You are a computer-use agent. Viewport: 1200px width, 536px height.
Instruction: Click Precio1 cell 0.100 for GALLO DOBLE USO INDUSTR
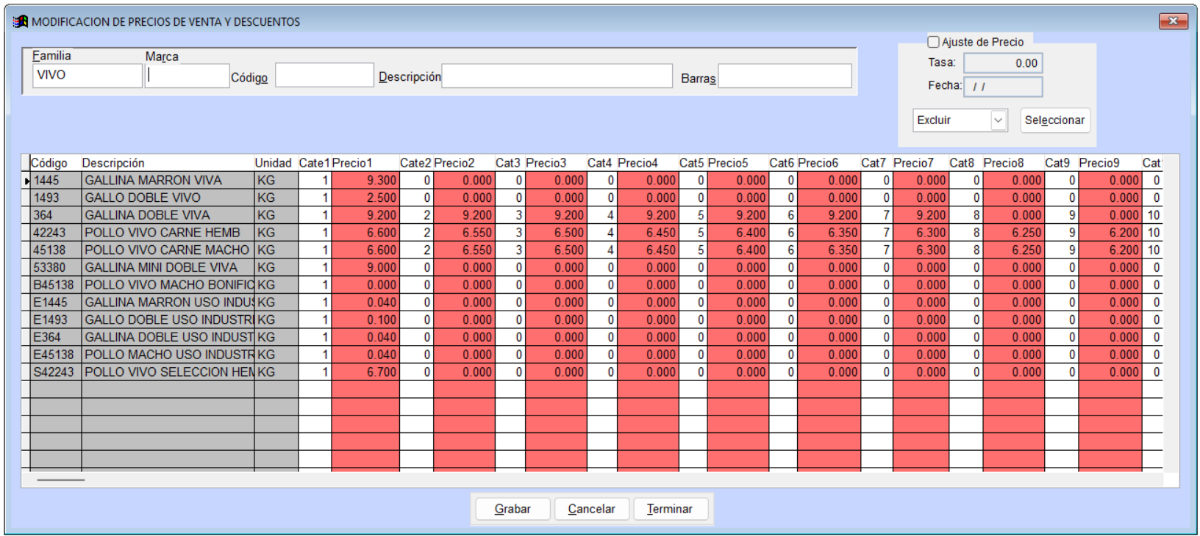pos(364,320)
